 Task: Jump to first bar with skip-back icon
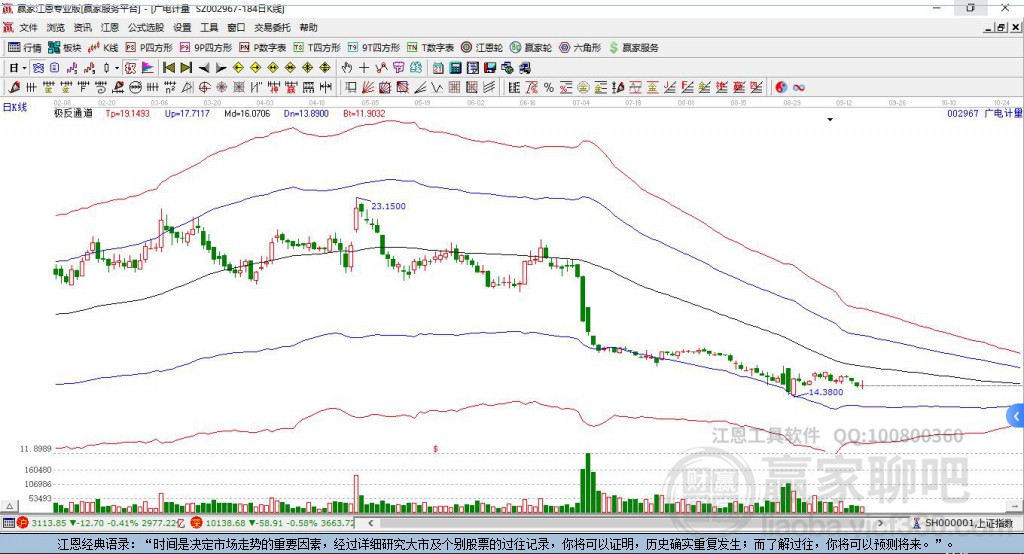[168, 68]
